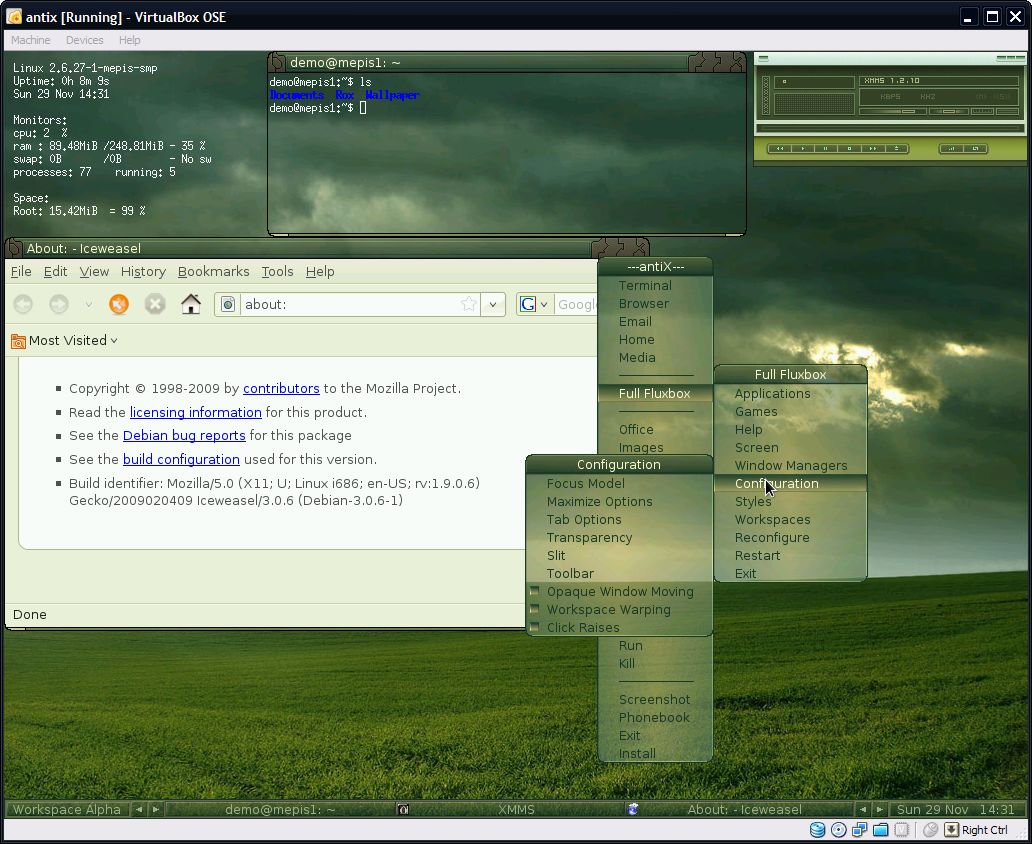1032x844 pixels.
Task: Toggle shuffle in XMMS
Action: [951, 149]
